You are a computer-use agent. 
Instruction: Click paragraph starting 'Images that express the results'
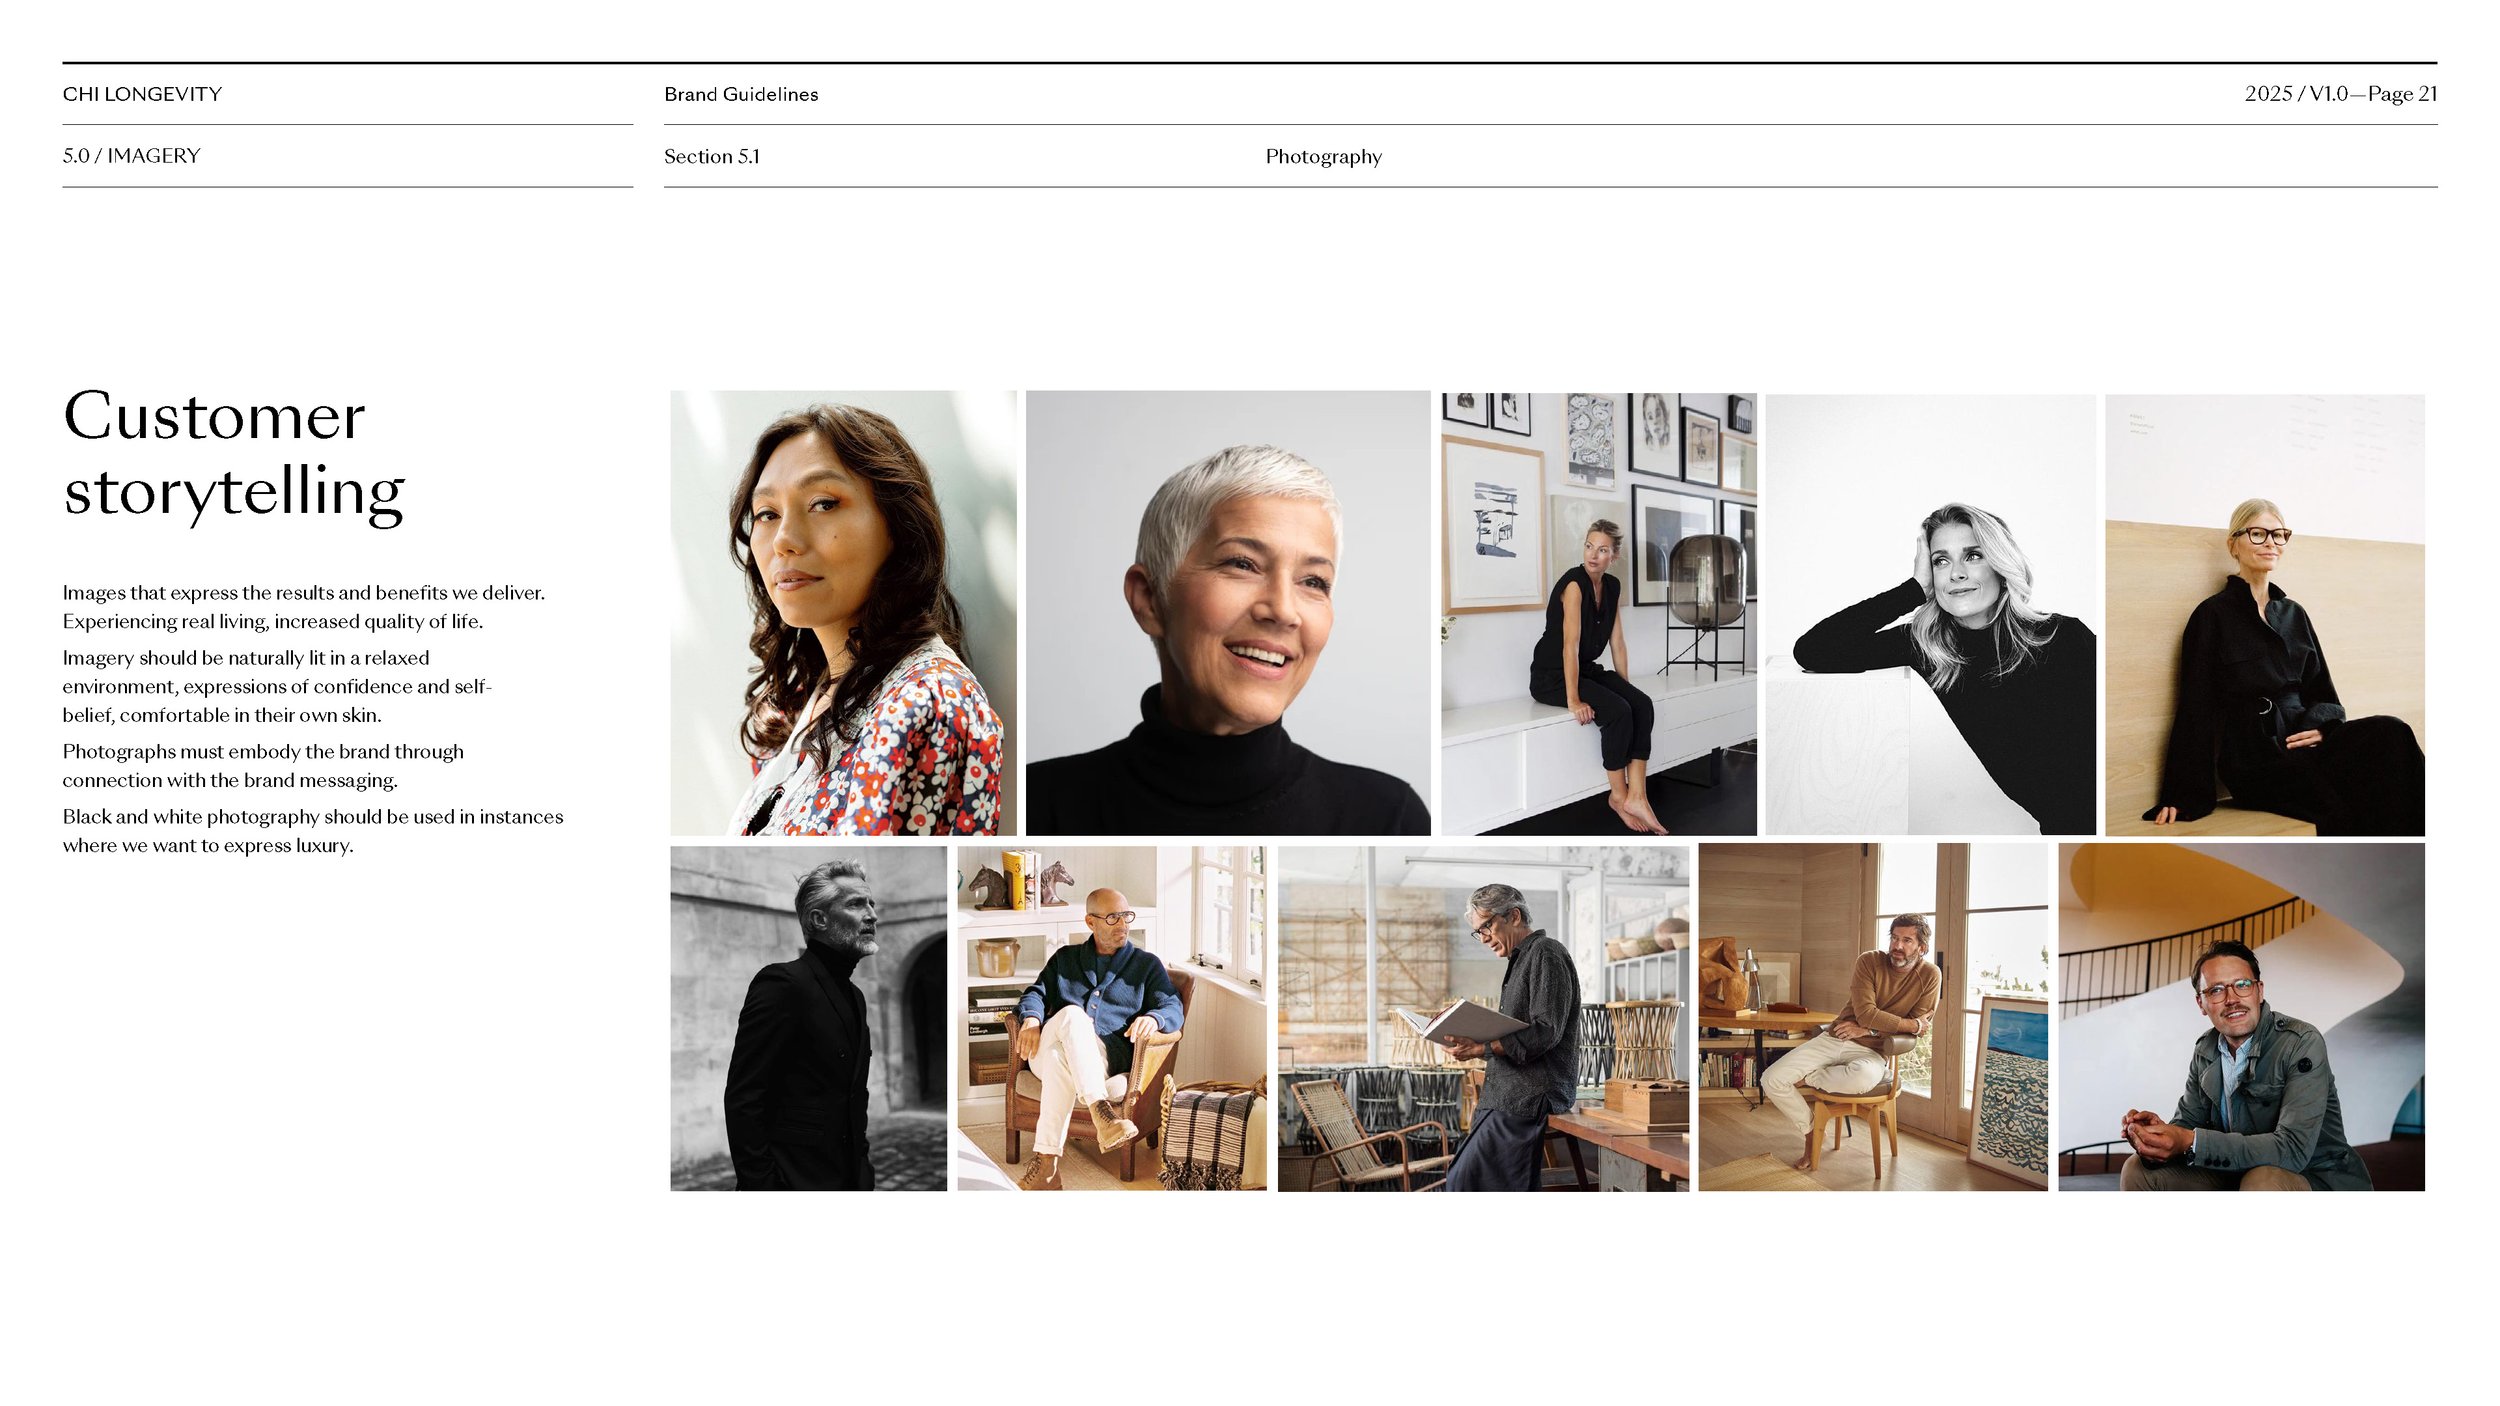pos(303,607)
